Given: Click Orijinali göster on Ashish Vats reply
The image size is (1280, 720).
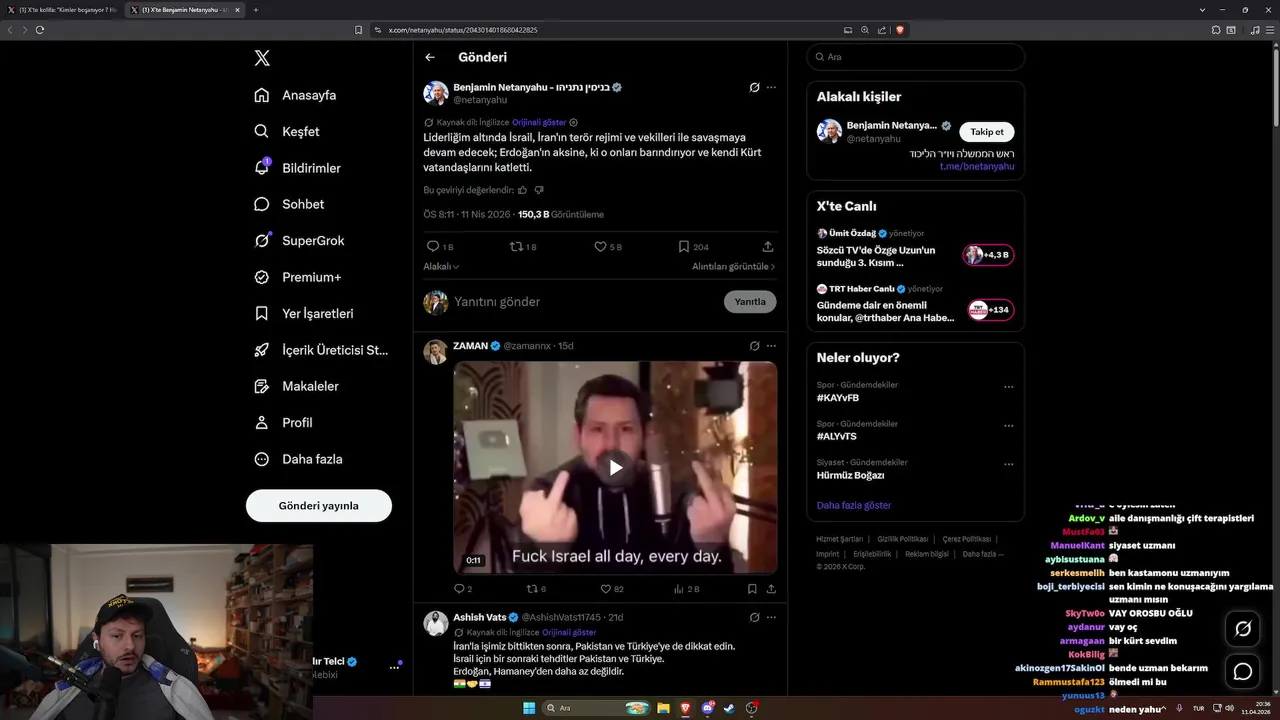Looking at the screenshot, I should (569, 632).
